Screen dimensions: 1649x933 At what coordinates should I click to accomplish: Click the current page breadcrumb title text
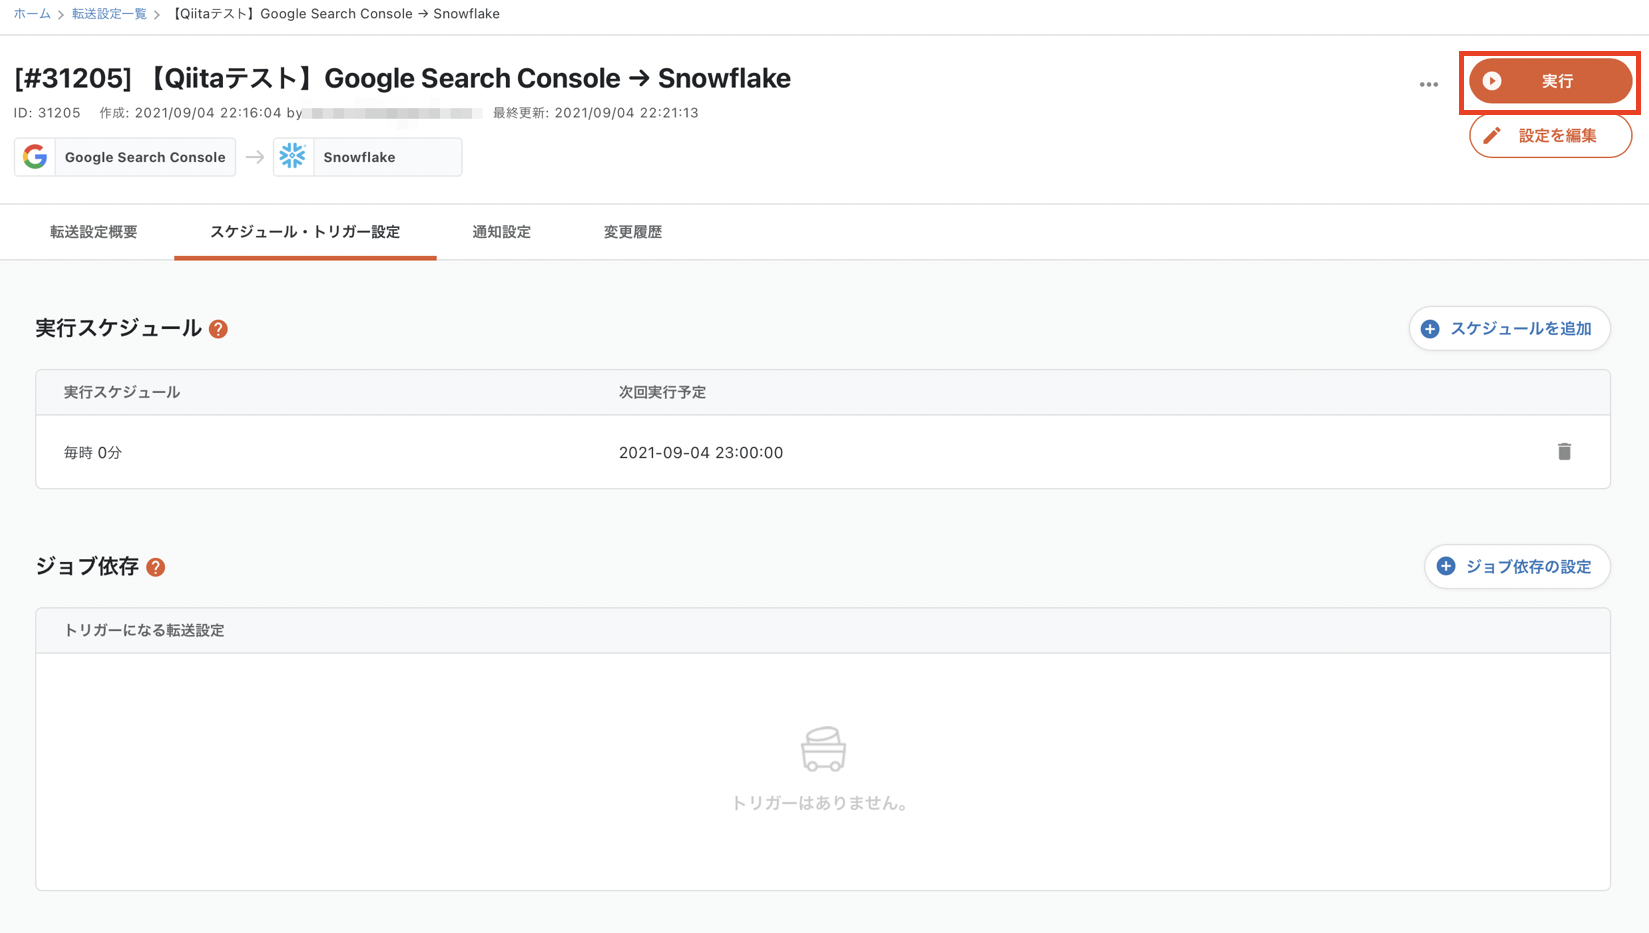pos(335,14)
